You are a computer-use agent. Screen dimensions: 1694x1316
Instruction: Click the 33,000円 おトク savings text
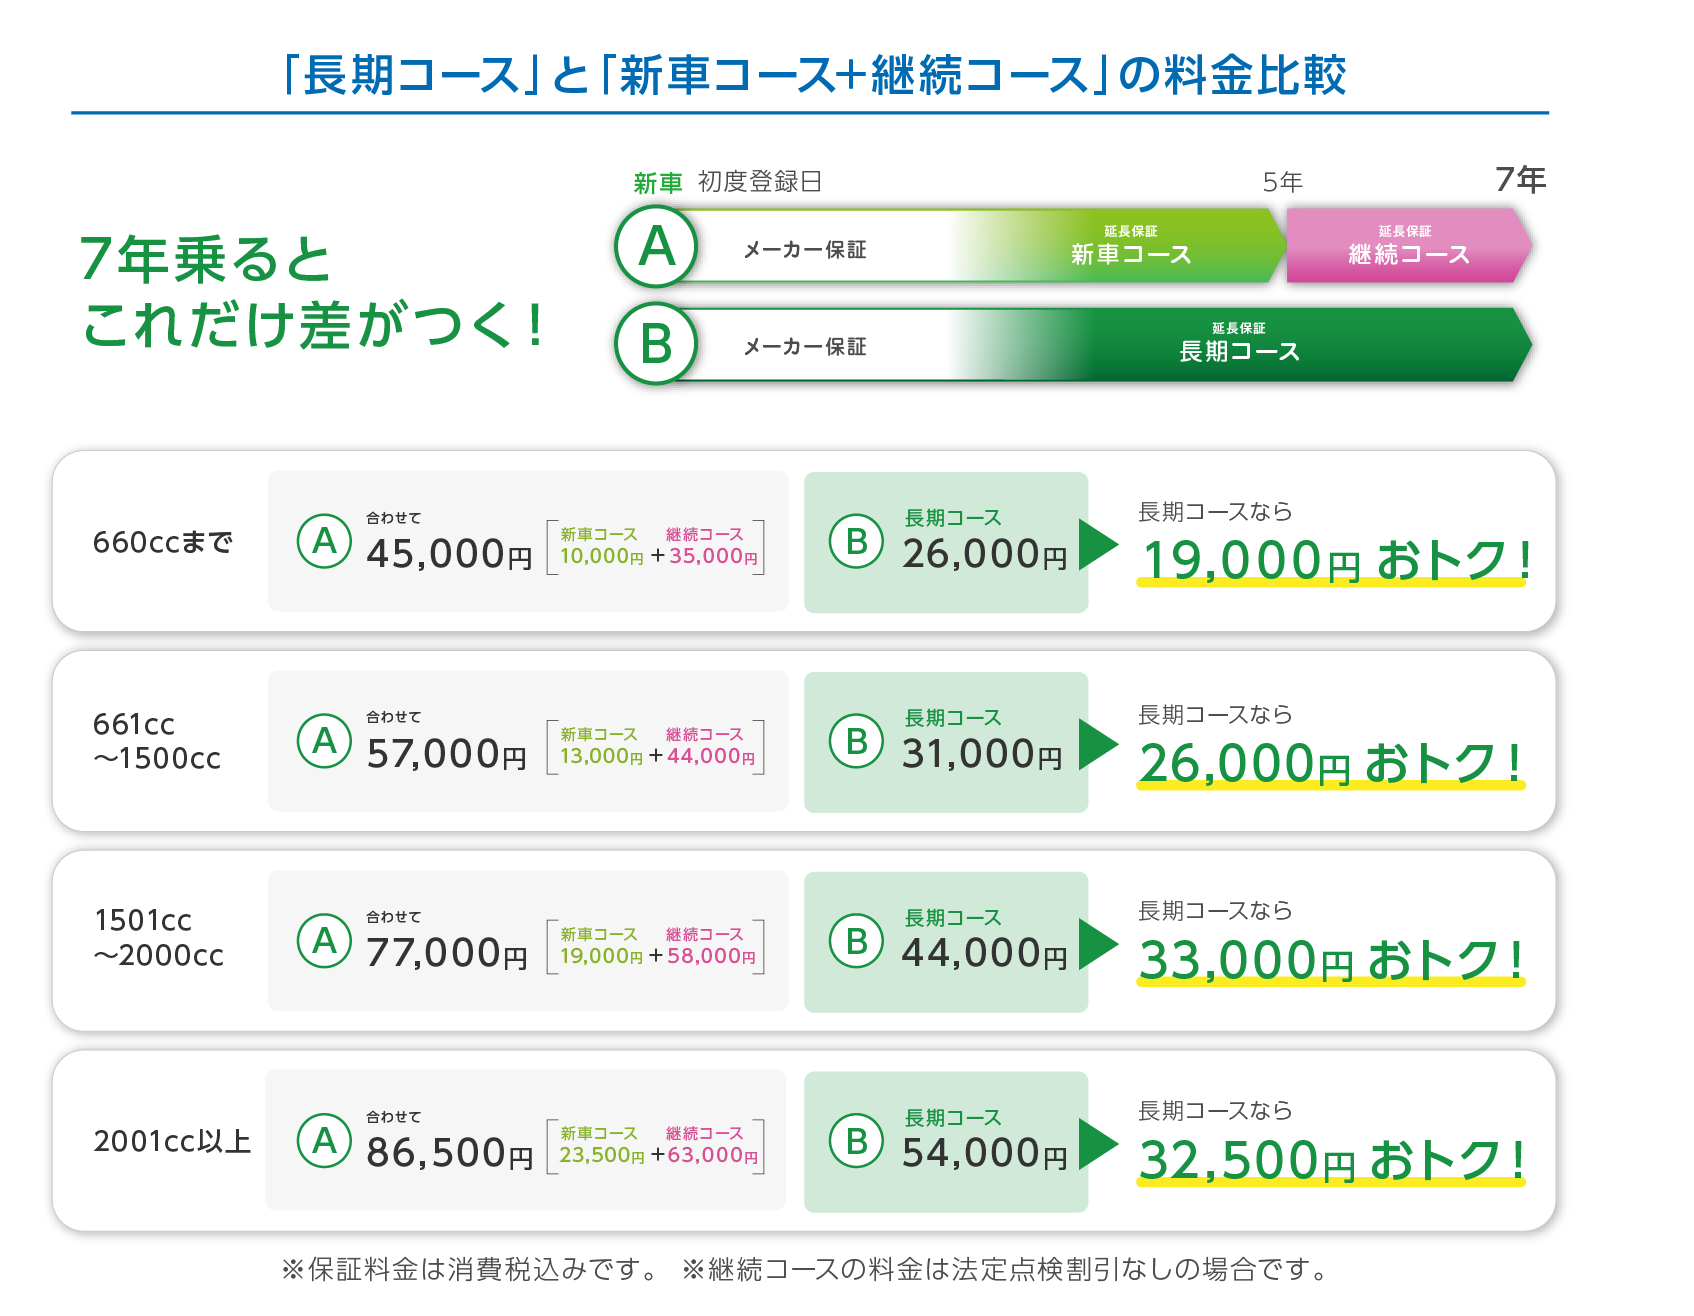coord(1330,960)
